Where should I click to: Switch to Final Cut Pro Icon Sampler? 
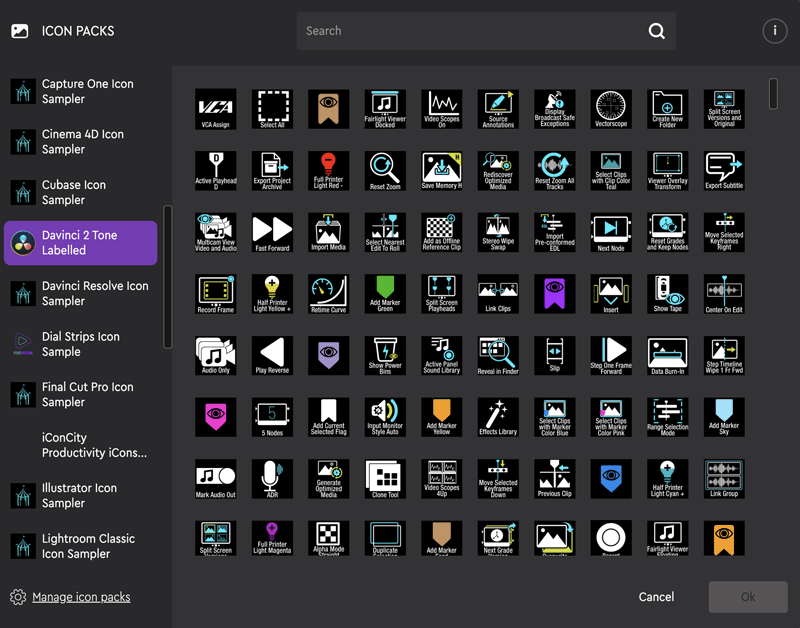click(81, 394)
